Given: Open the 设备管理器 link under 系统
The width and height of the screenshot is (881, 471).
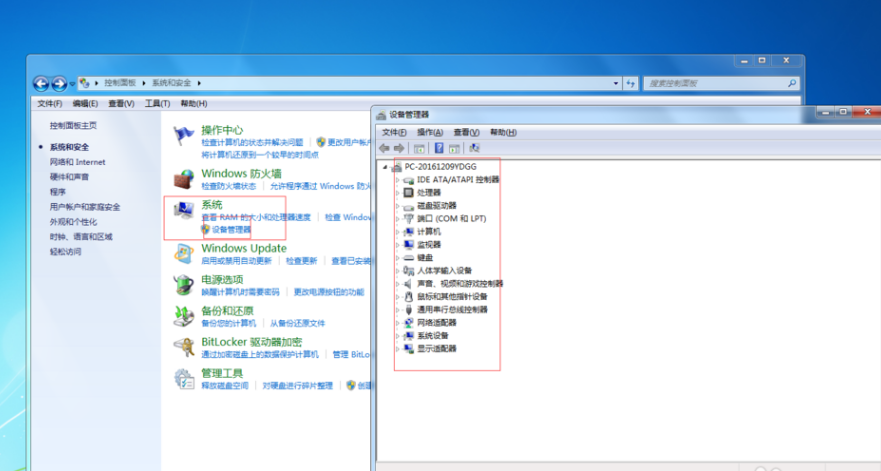Looking at the screenshot, I should point(231,229).
